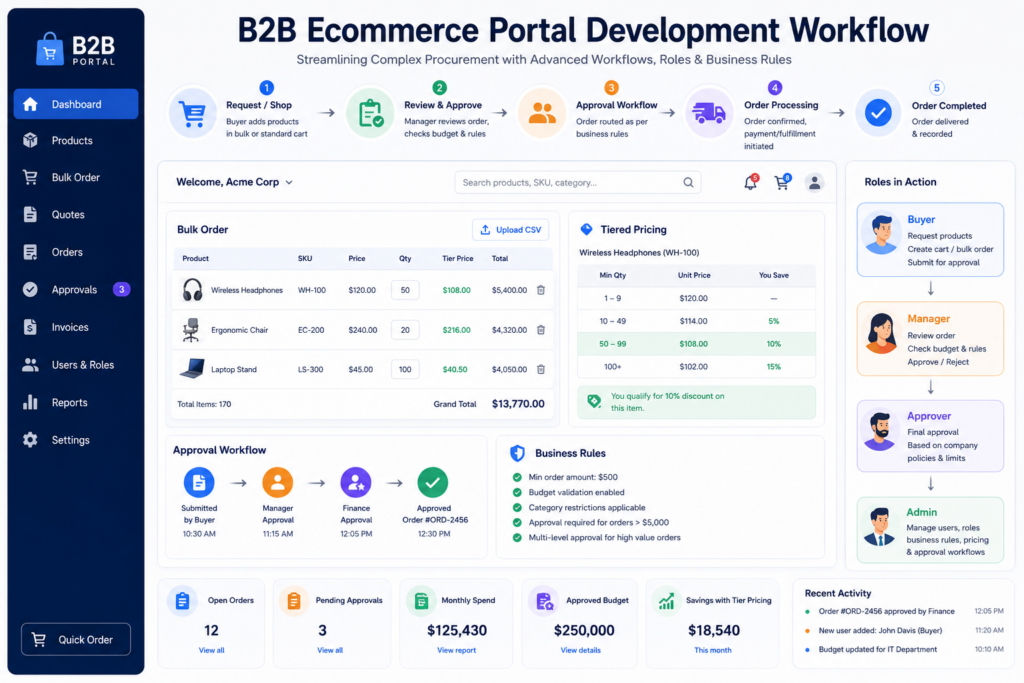This screenshot has width=1024, height=683.
Task: Toggle Approval required for orders > $5,000 check
Action: click(x=517, y=522)
